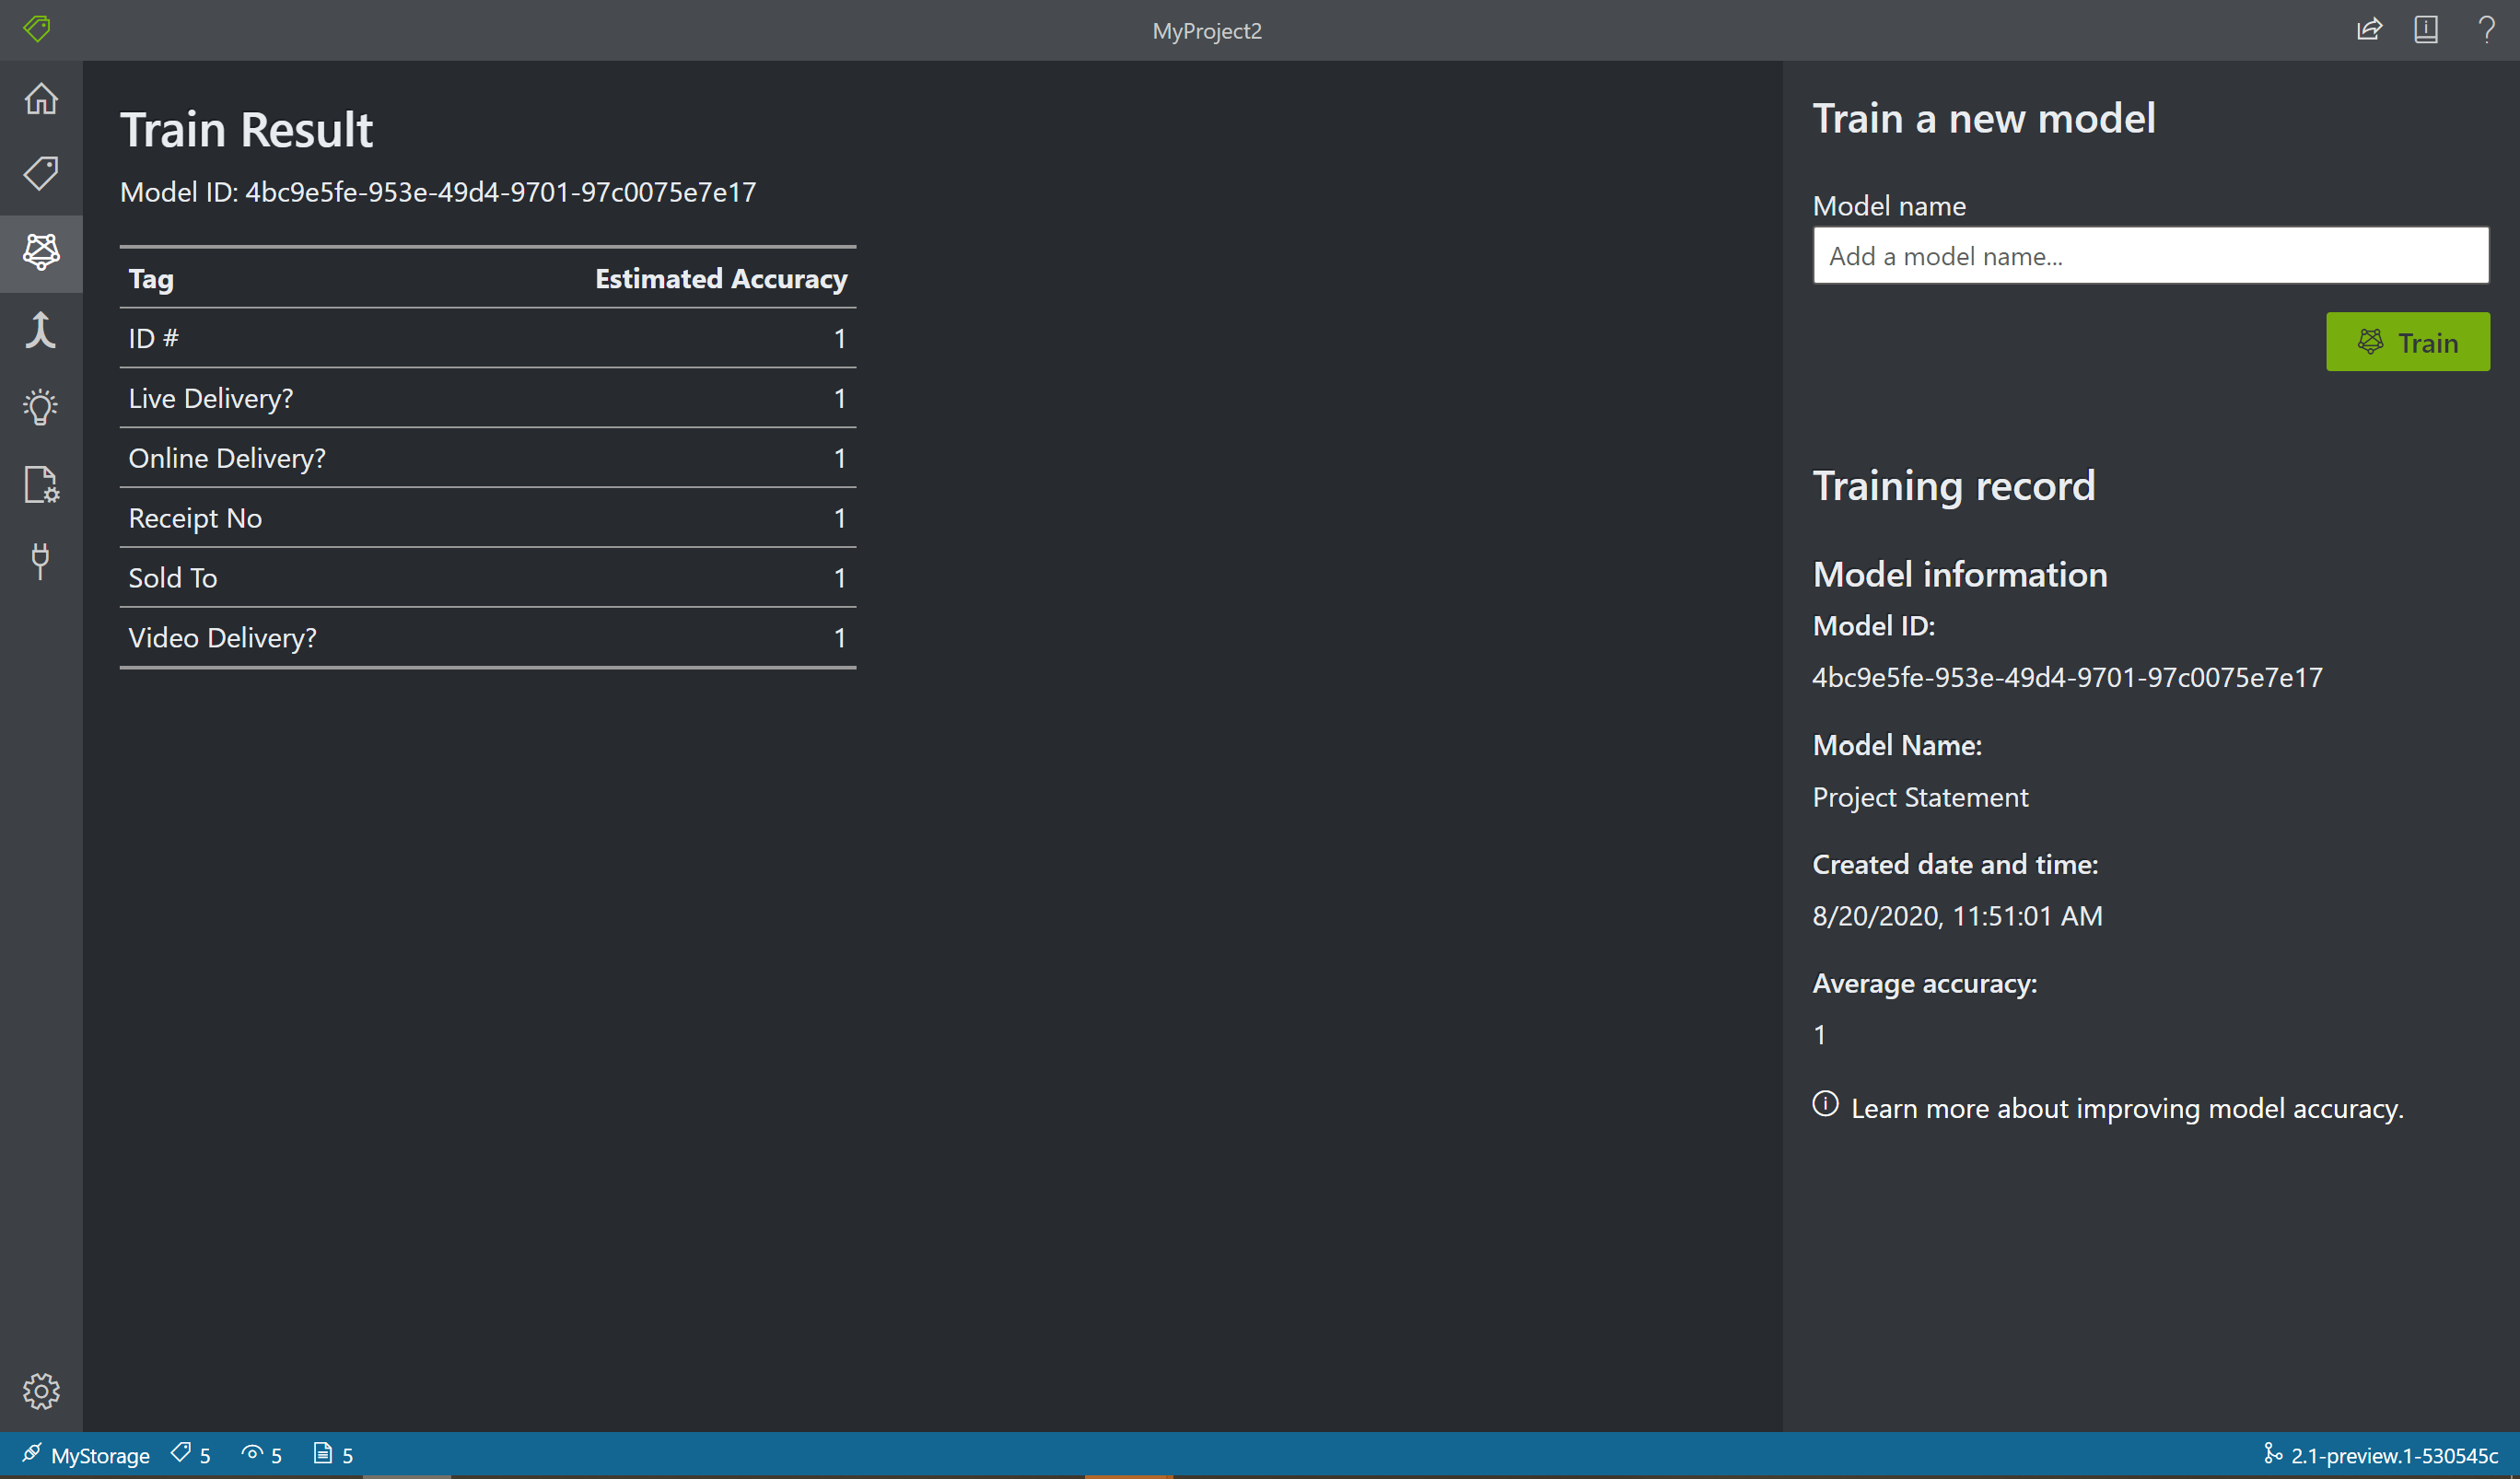
Task: Click the Train button to start training
Action: (x=2409, y=342)
